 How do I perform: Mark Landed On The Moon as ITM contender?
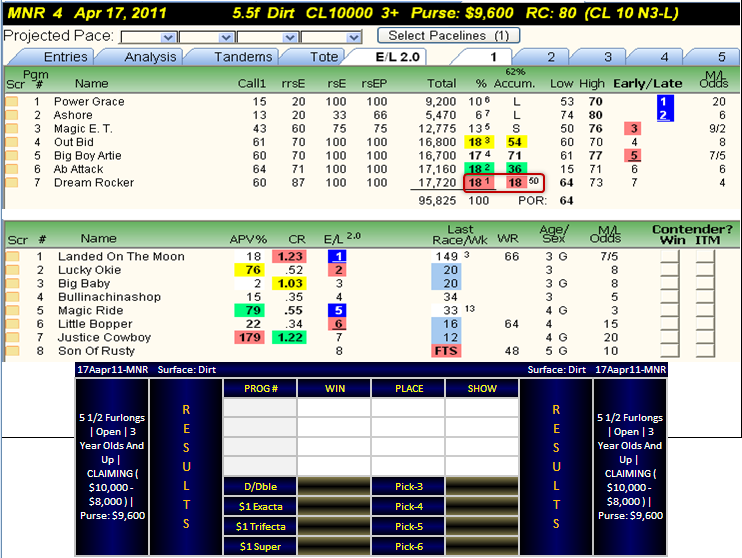tap(705, 257)
